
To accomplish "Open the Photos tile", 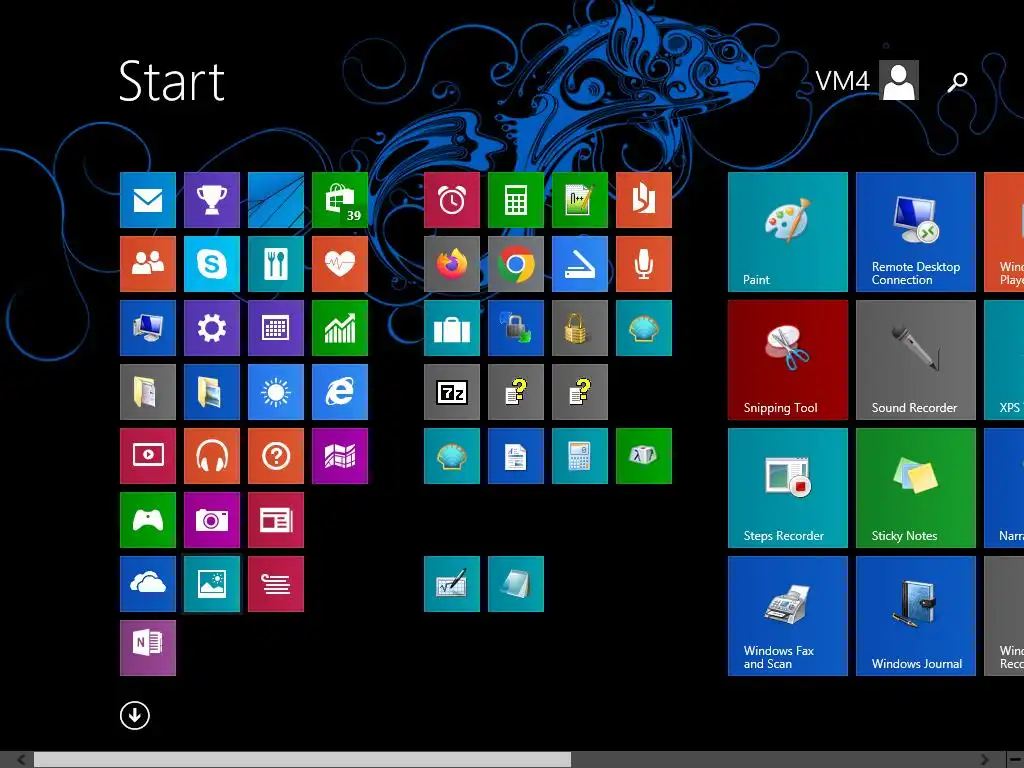I will click(x=212, y=584).
